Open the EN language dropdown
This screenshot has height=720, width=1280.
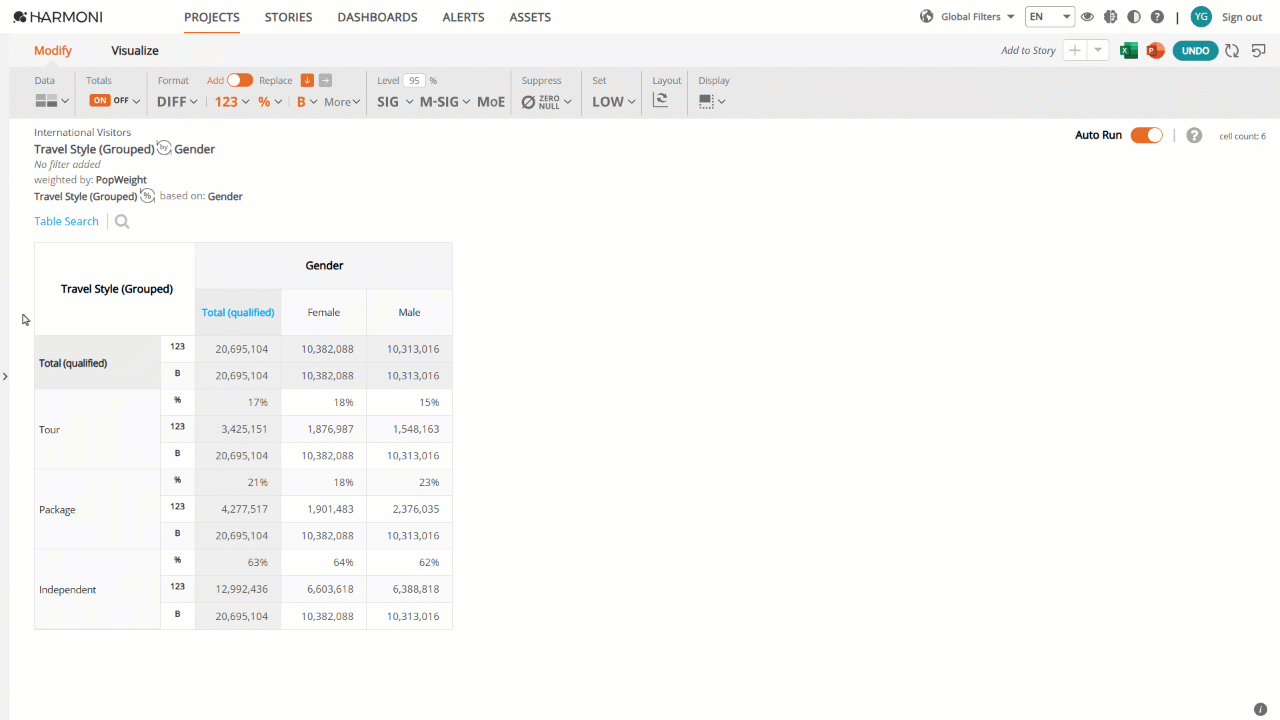click(x=1050, y=17)
